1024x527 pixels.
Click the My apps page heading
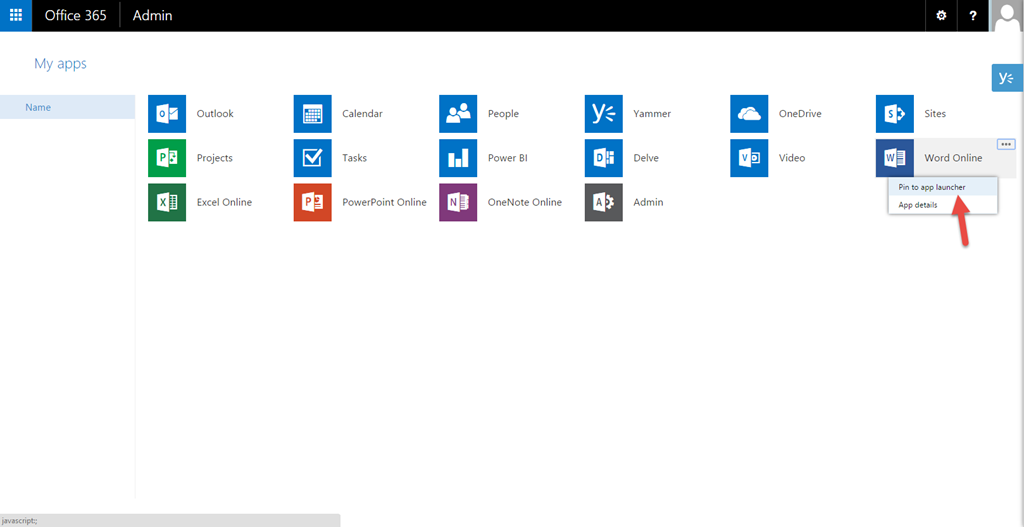(x=60, y=64)
